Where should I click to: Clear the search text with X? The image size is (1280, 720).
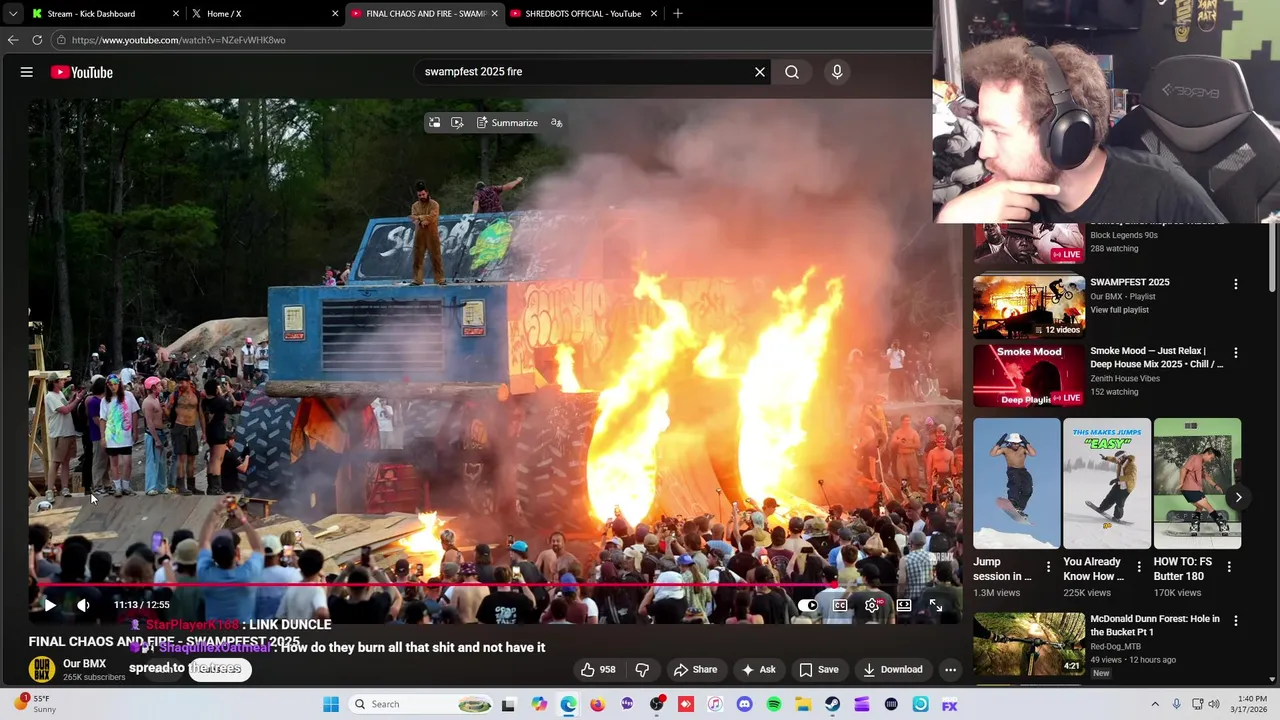[760, 72]
